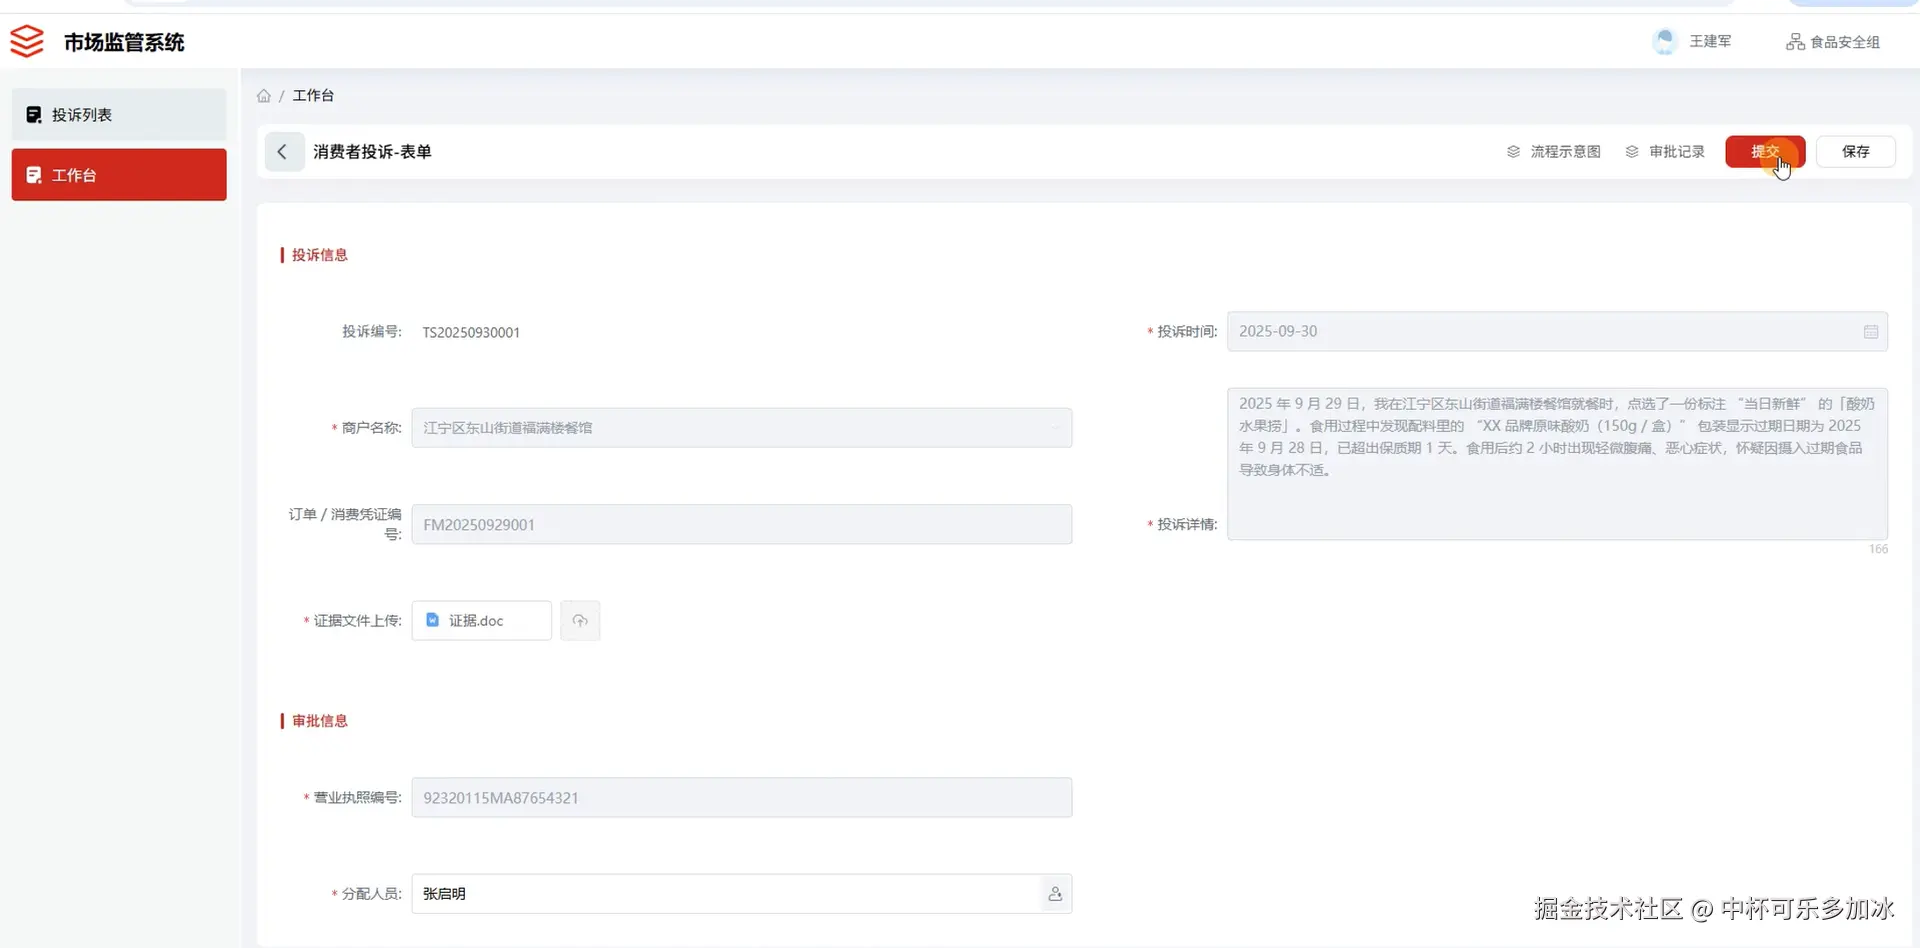Click the person-select icon in 分配人员
The image size is (1920, 948).
coord(1055,894)
